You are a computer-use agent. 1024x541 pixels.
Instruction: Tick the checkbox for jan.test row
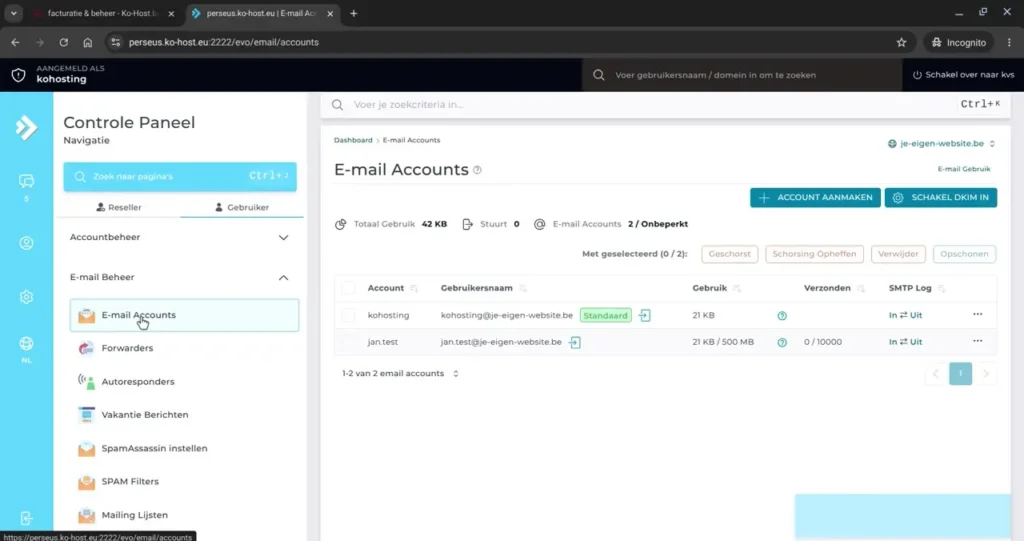349,342
